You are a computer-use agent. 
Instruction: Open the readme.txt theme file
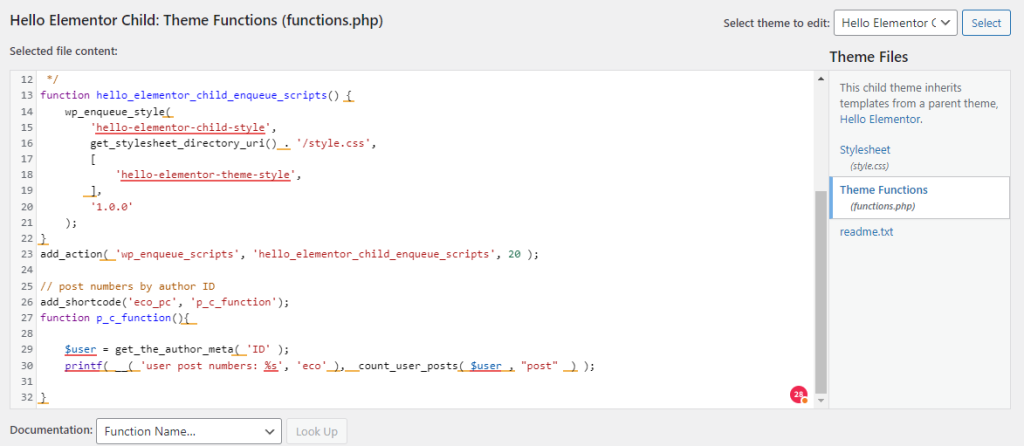point(866,231)
